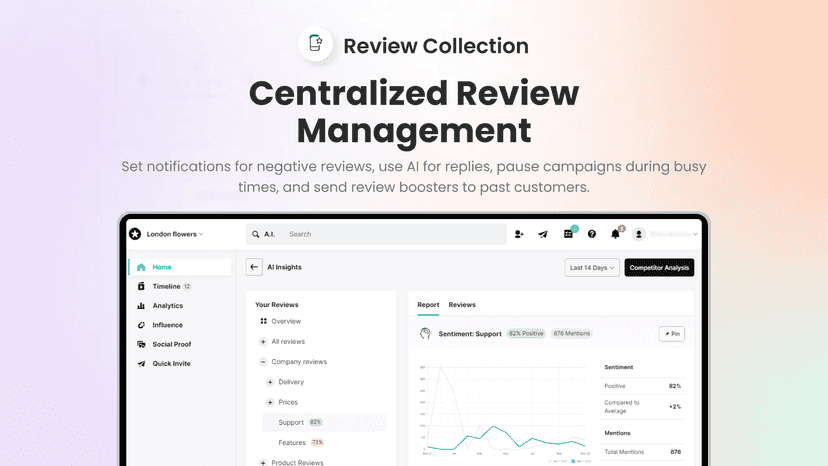
Task: Click the user profile avatar
Action: pos(638,234)
